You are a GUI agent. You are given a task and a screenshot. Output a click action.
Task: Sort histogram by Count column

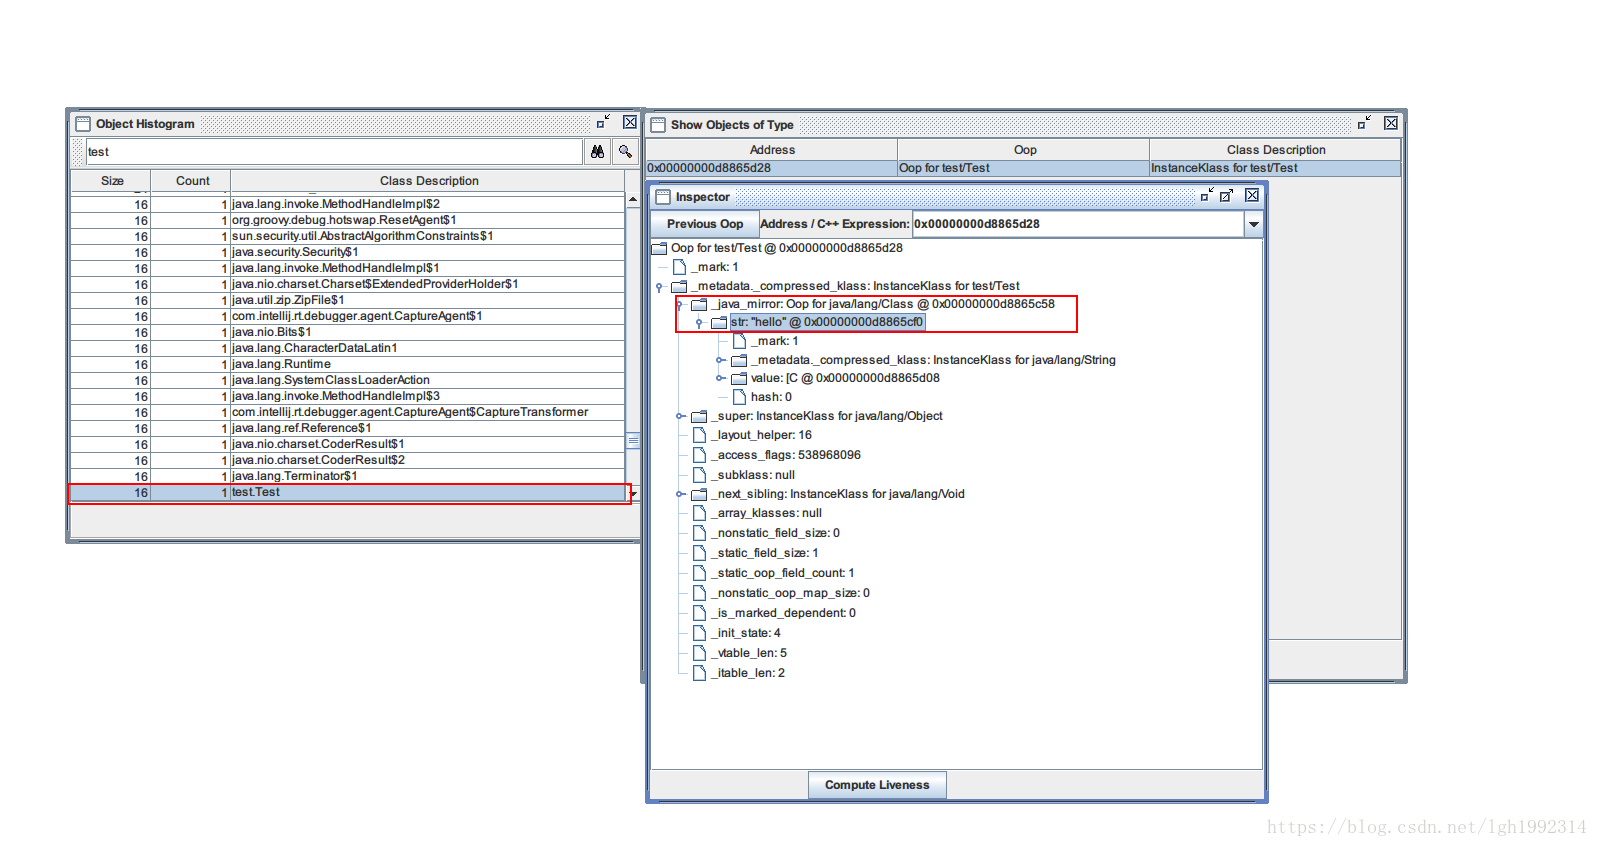point(192,181)
